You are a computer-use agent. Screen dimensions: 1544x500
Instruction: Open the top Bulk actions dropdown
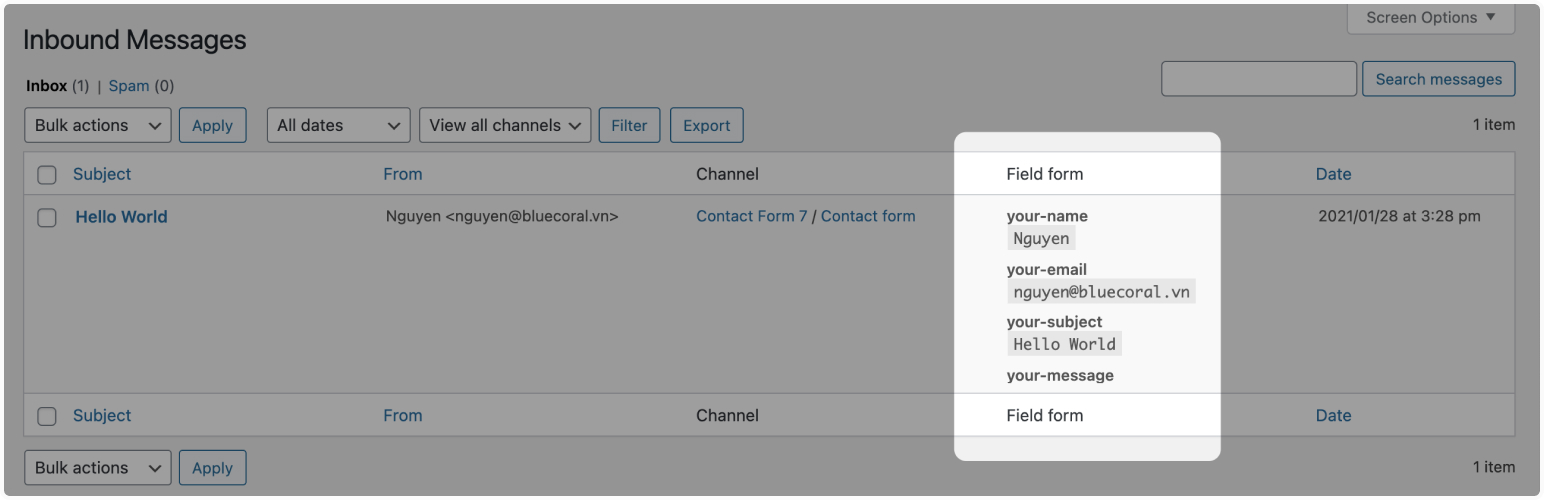click(x=97, y=125)
